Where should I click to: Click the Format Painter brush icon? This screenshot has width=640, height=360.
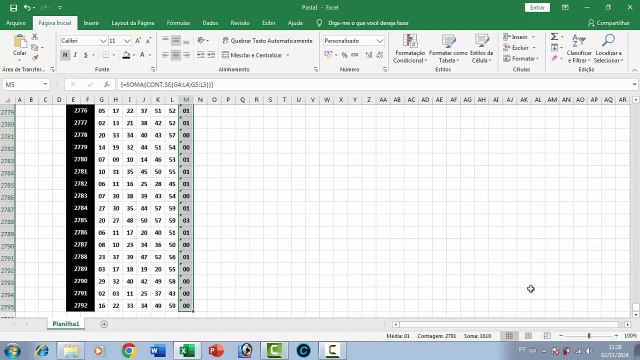click(35, 58)
